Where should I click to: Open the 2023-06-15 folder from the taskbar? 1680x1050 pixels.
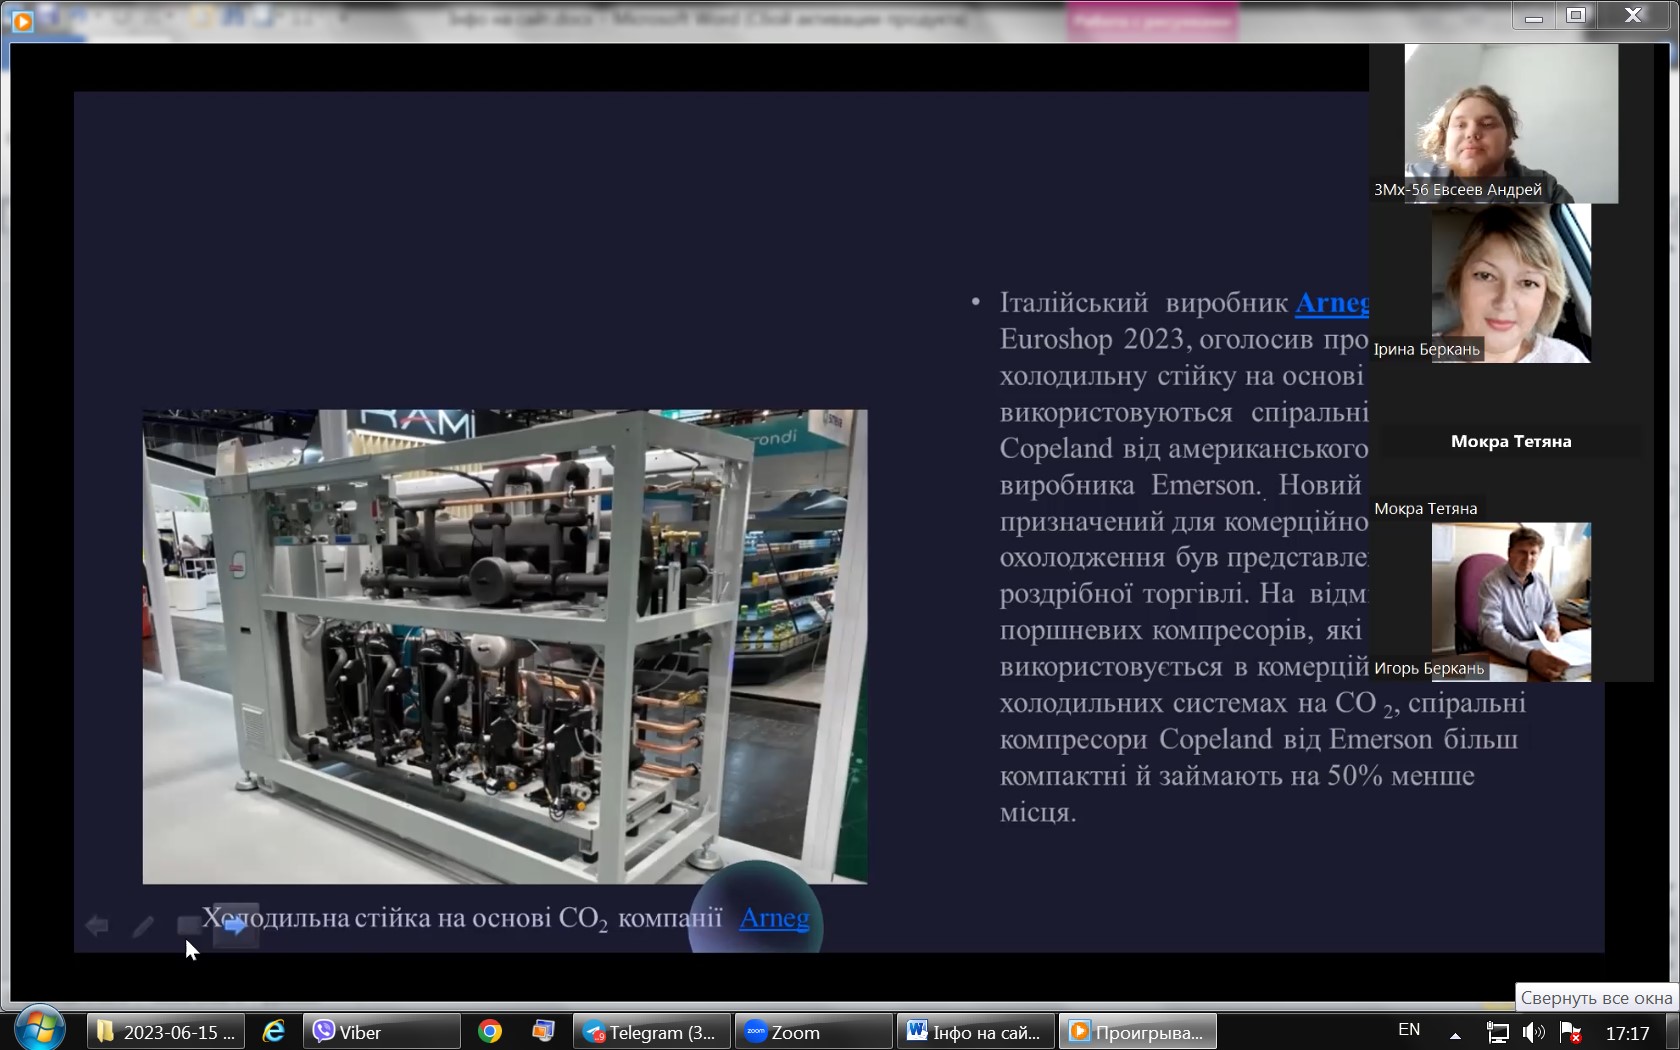165,1032
